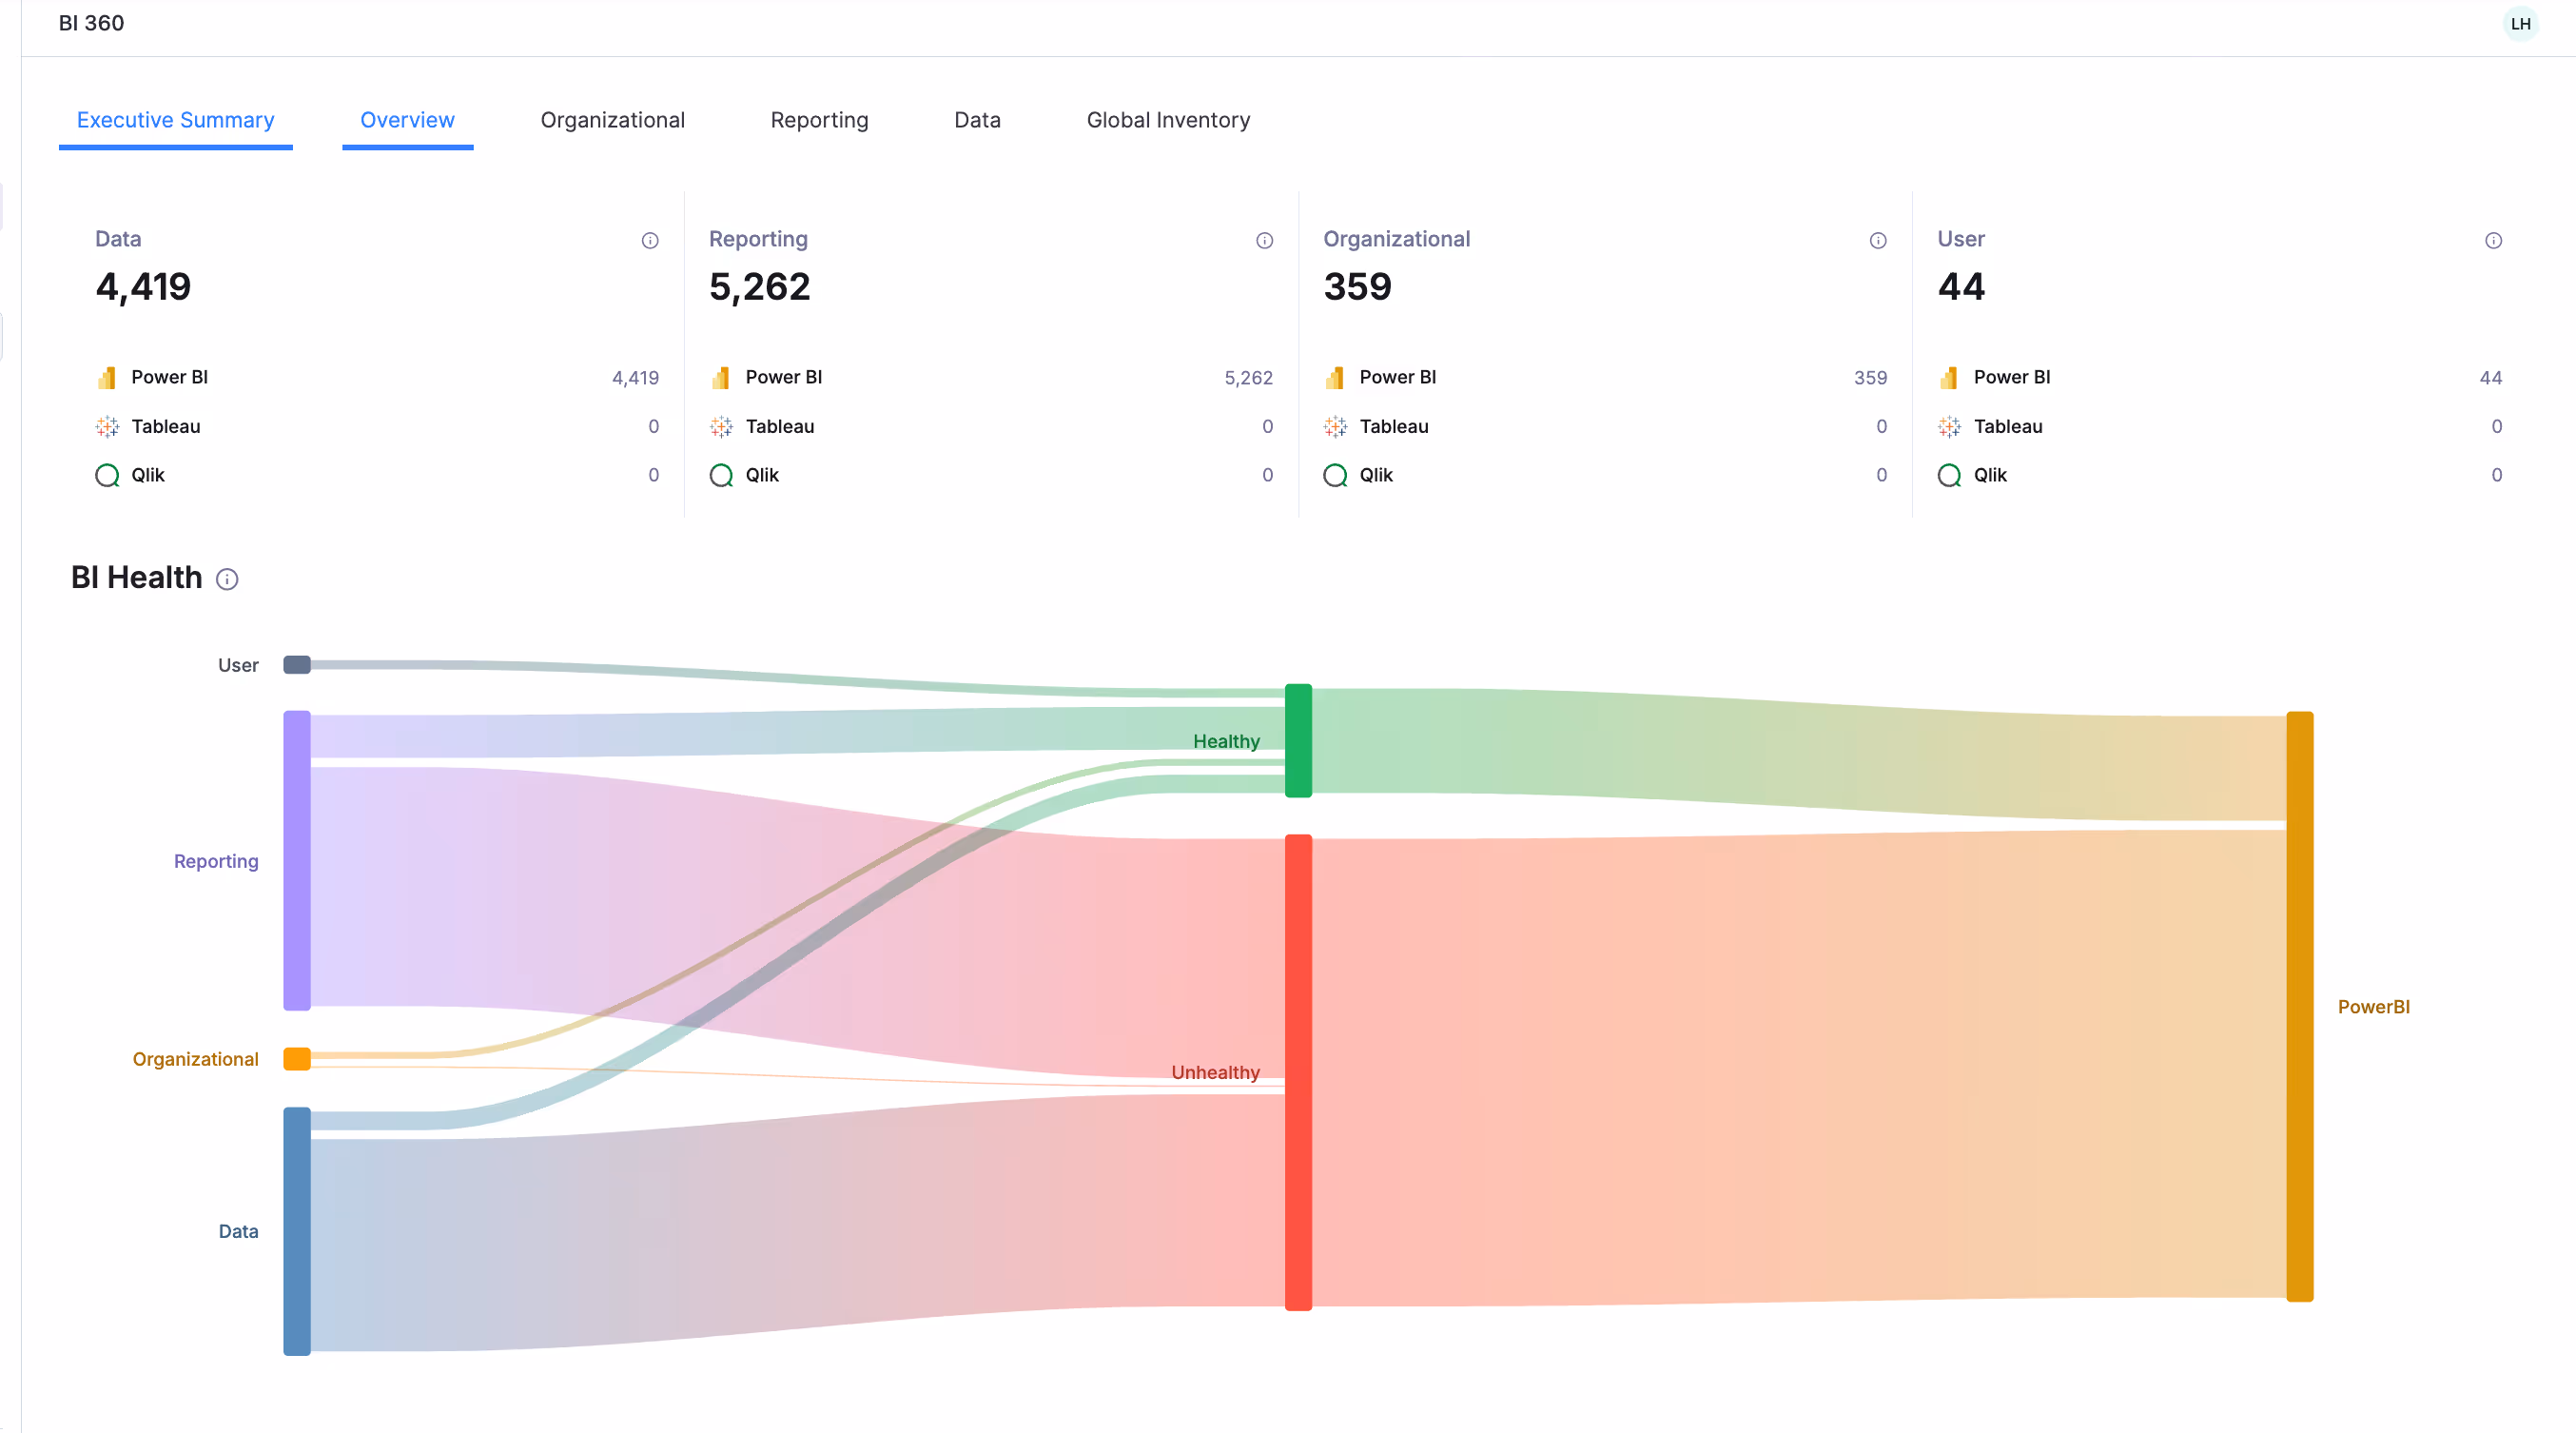
Task: Click the Power BI icon in the Data card
Action: [107, 378]
